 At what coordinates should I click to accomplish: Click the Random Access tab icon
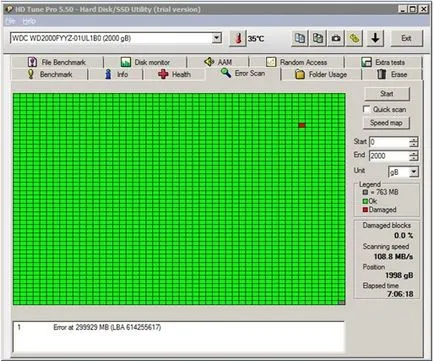(271, 62)
